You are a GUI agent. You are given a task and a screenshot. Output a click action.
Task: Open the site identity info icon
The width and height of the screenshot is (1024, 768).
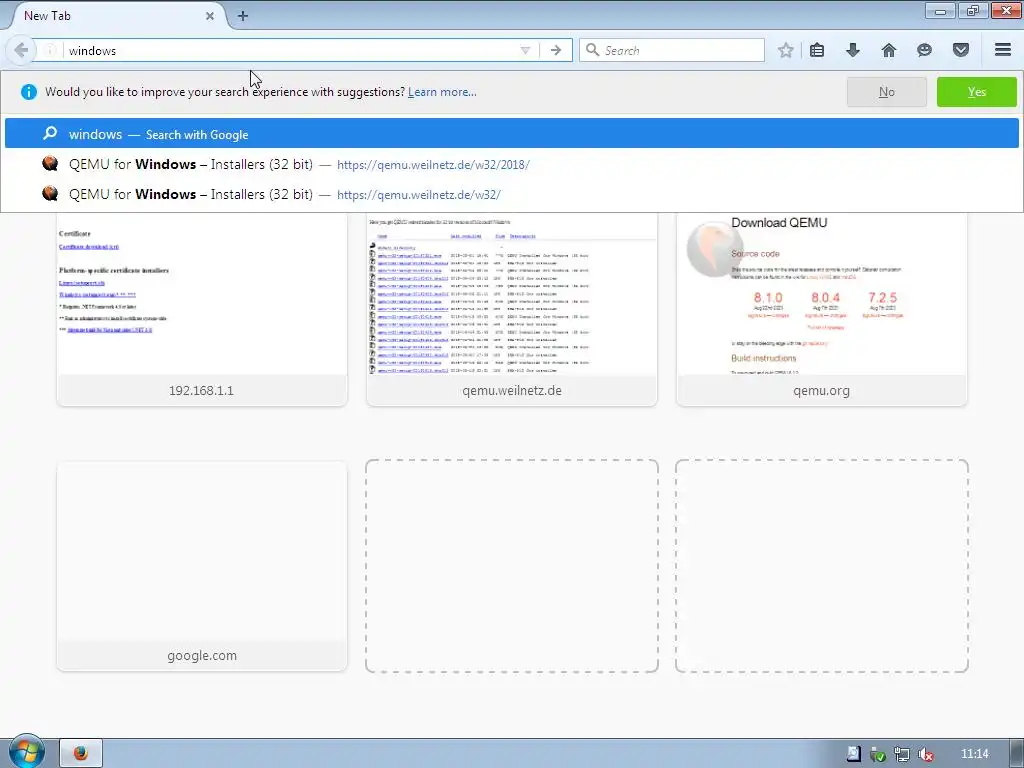click(x=50, y=50)
